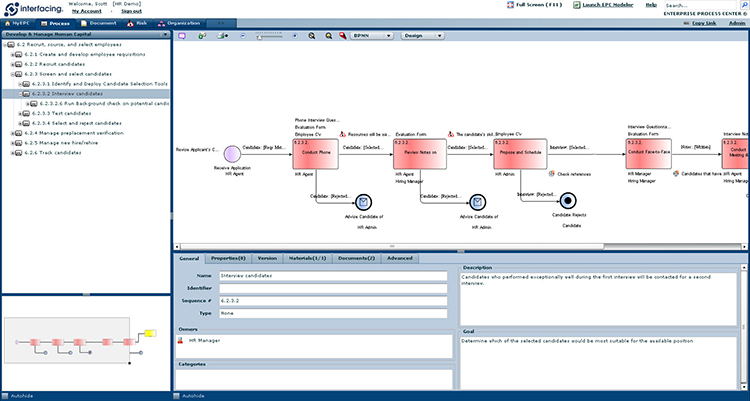Click the Copy Link link
The height and width of the screenshot is (401, 750).
point(704,23)
